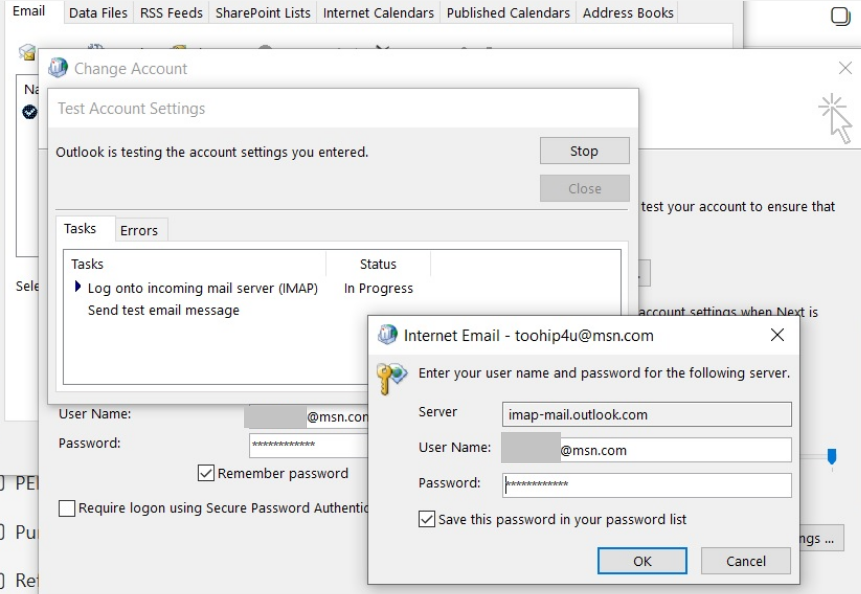The width and height of the screenshot is (861, 594).
Task: Close the Internet Email dialog with X
Action: point(777,335)
